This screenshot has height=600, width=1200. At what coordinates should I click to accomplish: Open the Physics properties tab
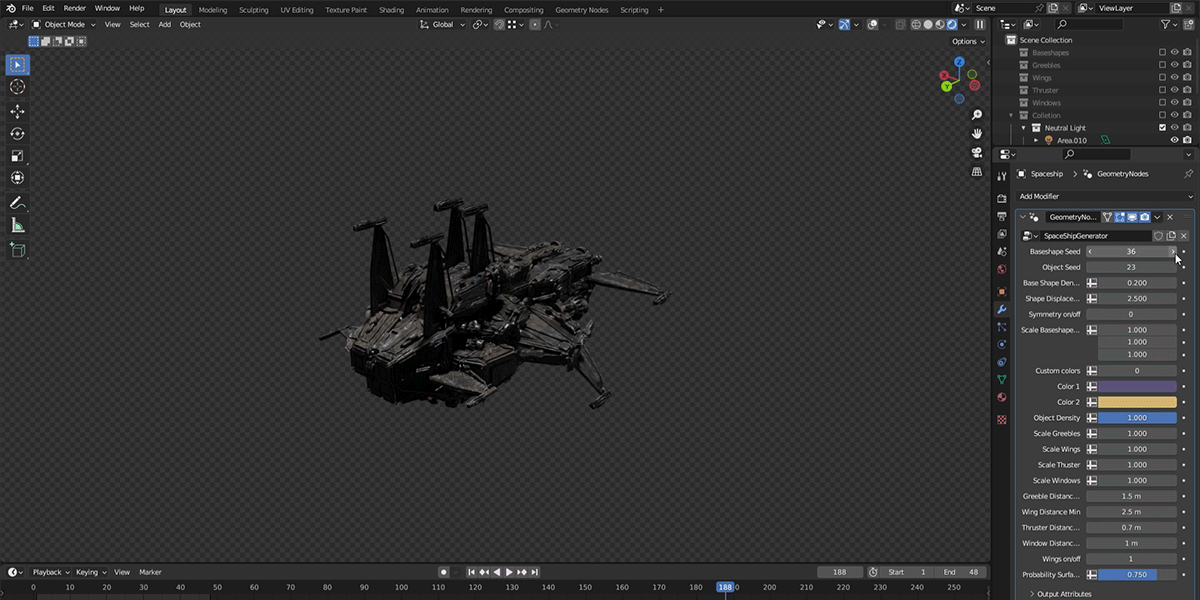pos(1001,344)
